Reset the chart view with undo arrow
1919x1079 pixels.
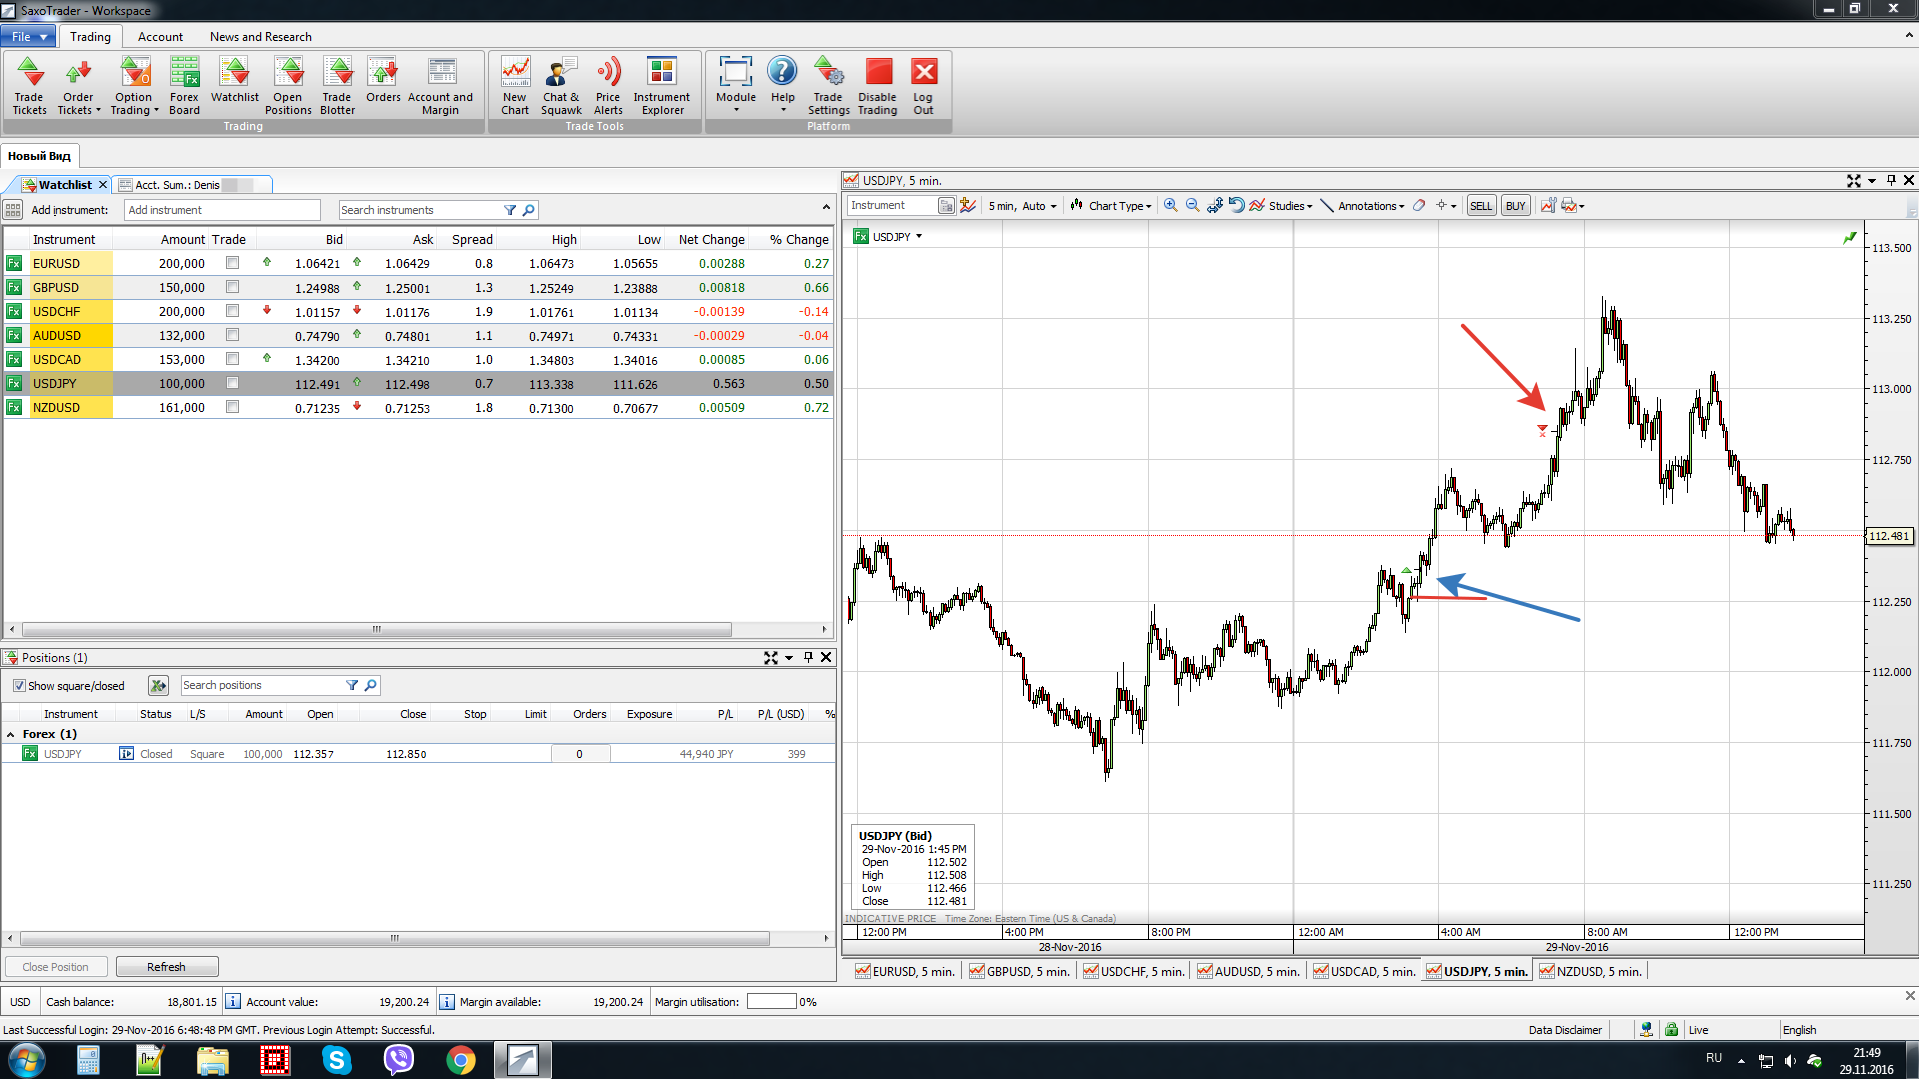coord(1237,205)
